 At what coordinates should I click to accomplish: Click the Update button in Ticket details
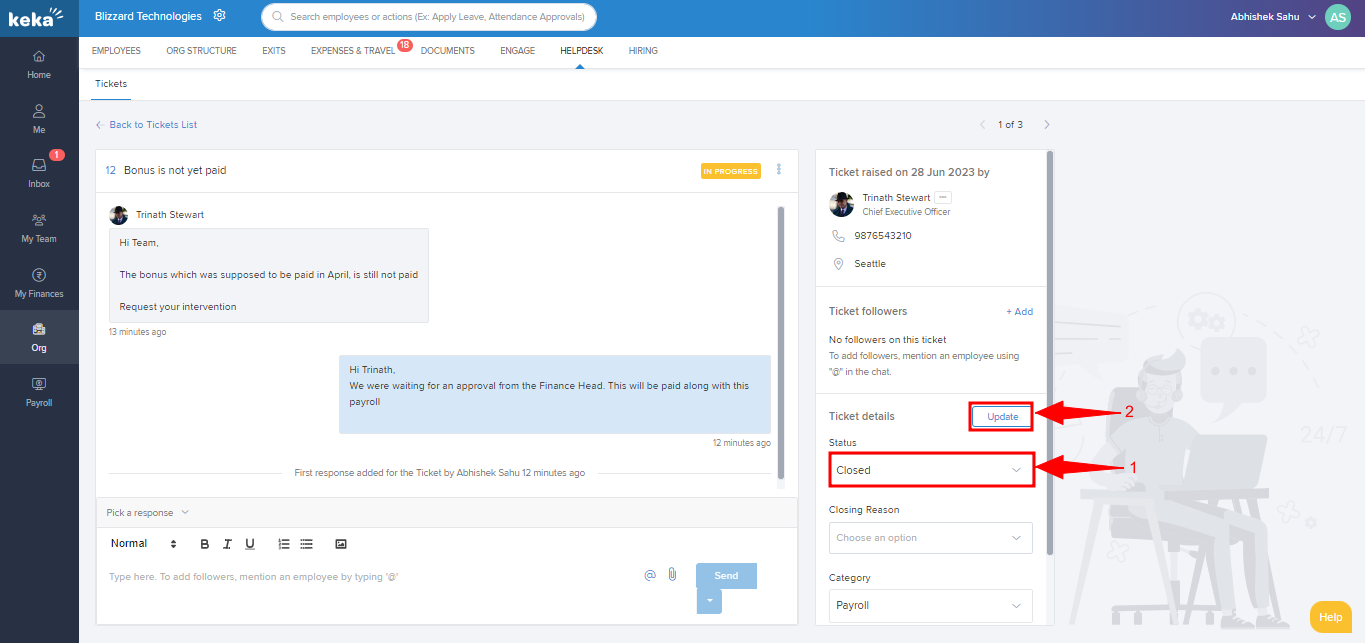(x=1002, y=417)
